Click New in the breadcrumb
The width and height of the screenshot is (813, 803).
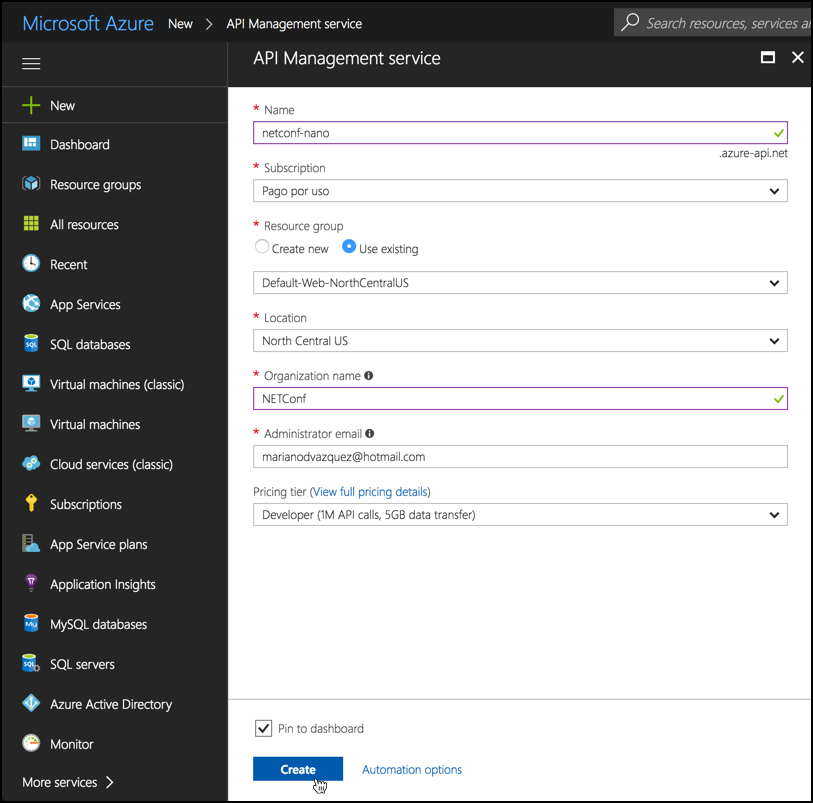tap(180, 24)
